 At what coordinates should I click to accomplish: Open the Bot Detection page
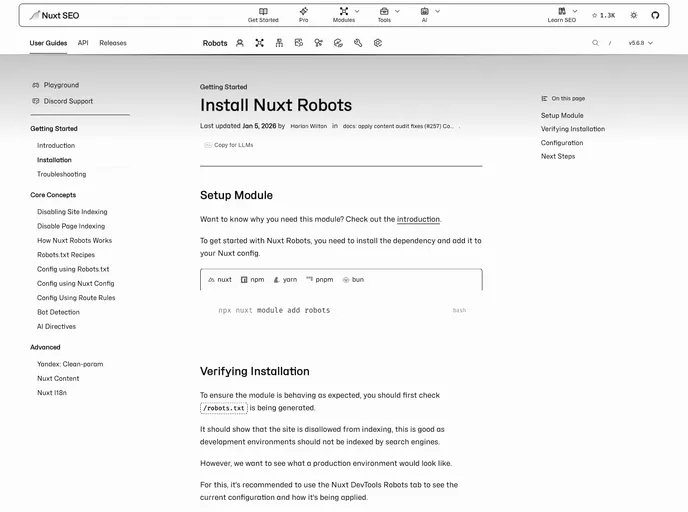(x=58, y=312)
